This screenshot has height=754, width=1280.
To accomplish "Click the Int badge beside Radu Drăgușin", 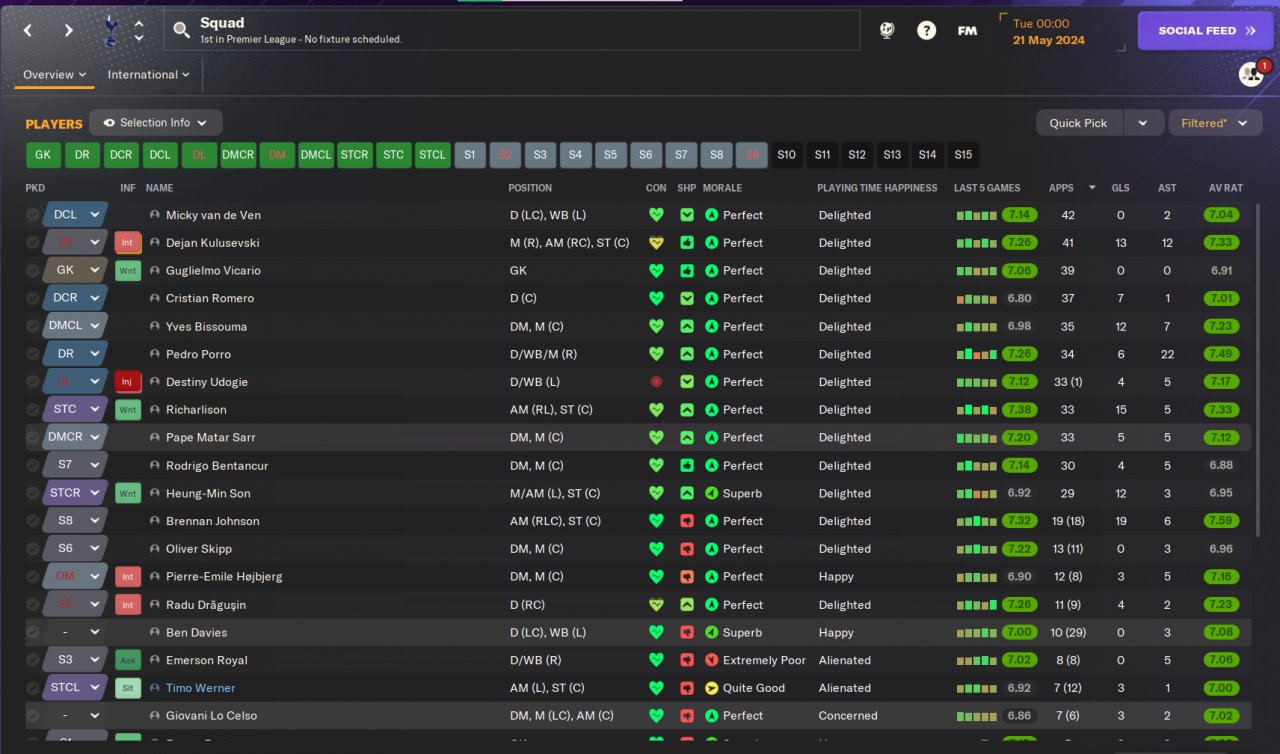I will [128, 605].
